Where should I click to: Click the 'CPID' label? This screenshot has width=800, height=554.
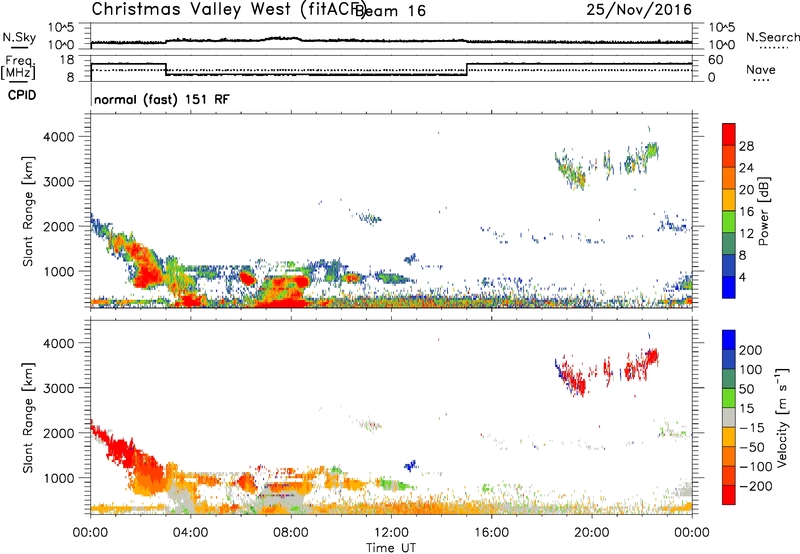click(22, 95)
